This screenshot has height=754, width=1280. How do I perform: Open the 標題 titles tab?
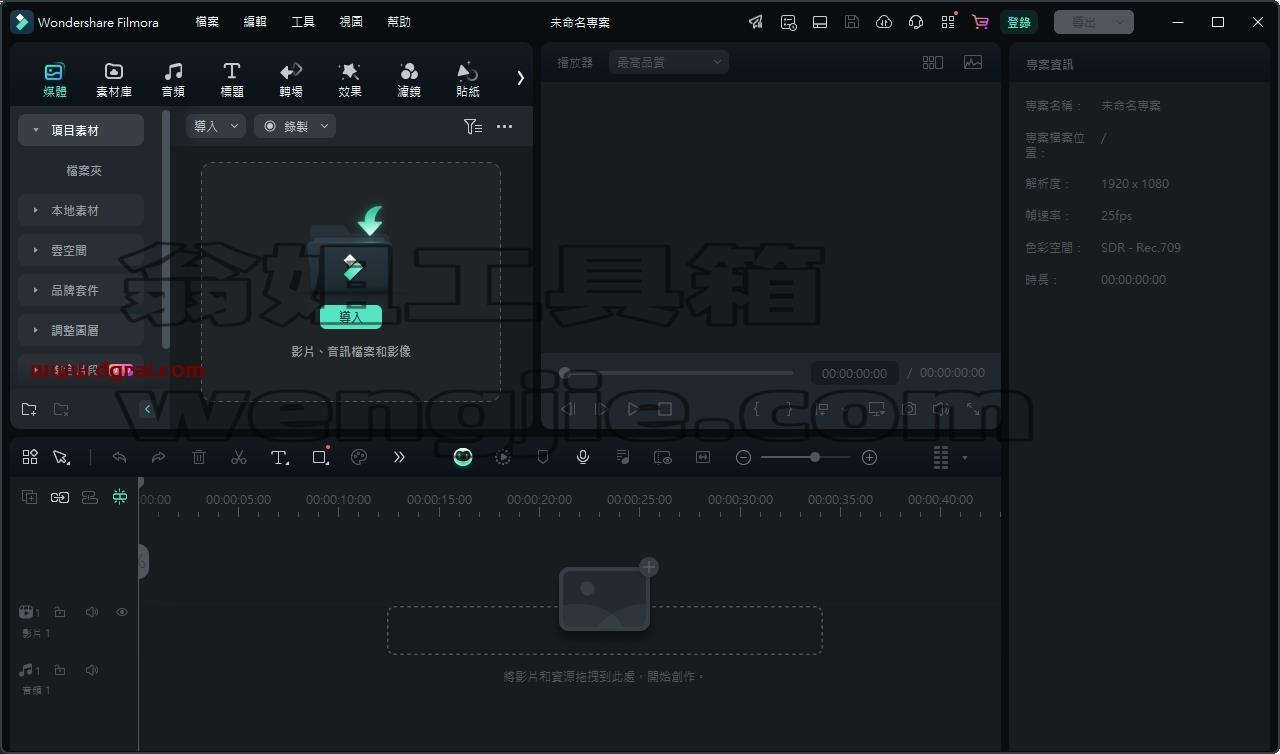pyautogui.click(x=231, y=79)
